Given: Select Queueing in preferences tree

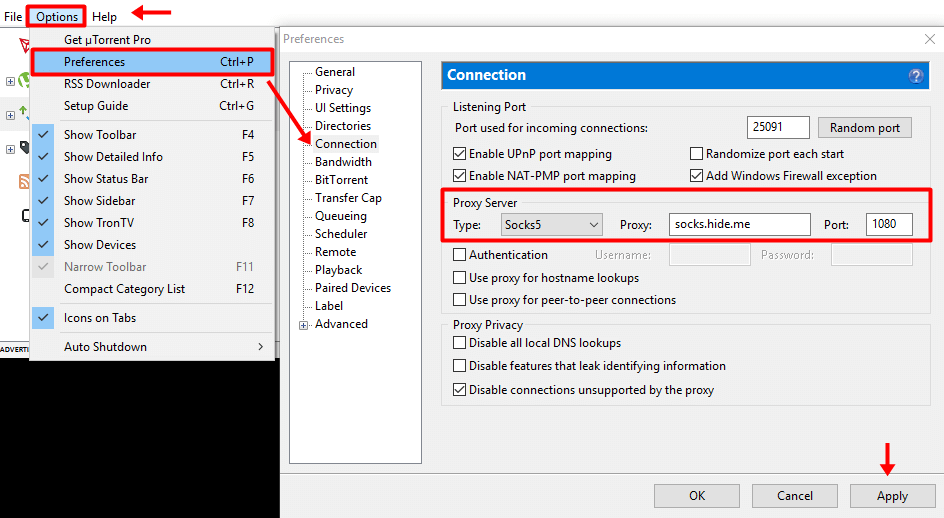Looking at the screenshot, I should coord(340,216).
